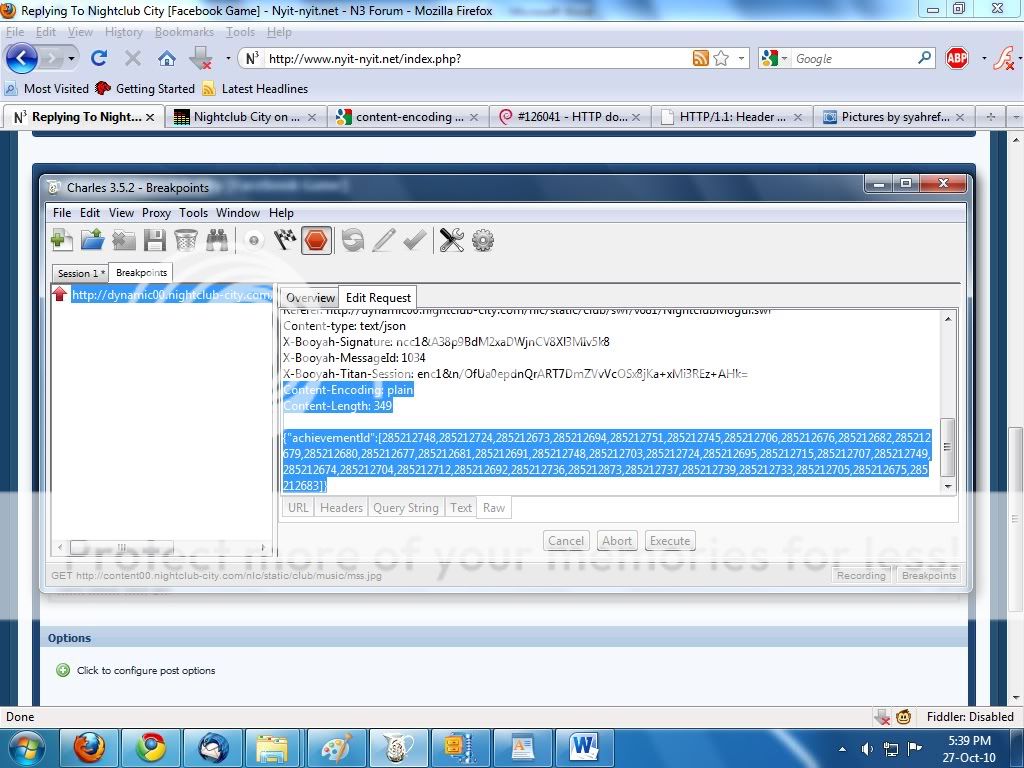1024x768 pixels.
Task: Open the Firefox back/forward history dropdown
Action: coord(71,59)
